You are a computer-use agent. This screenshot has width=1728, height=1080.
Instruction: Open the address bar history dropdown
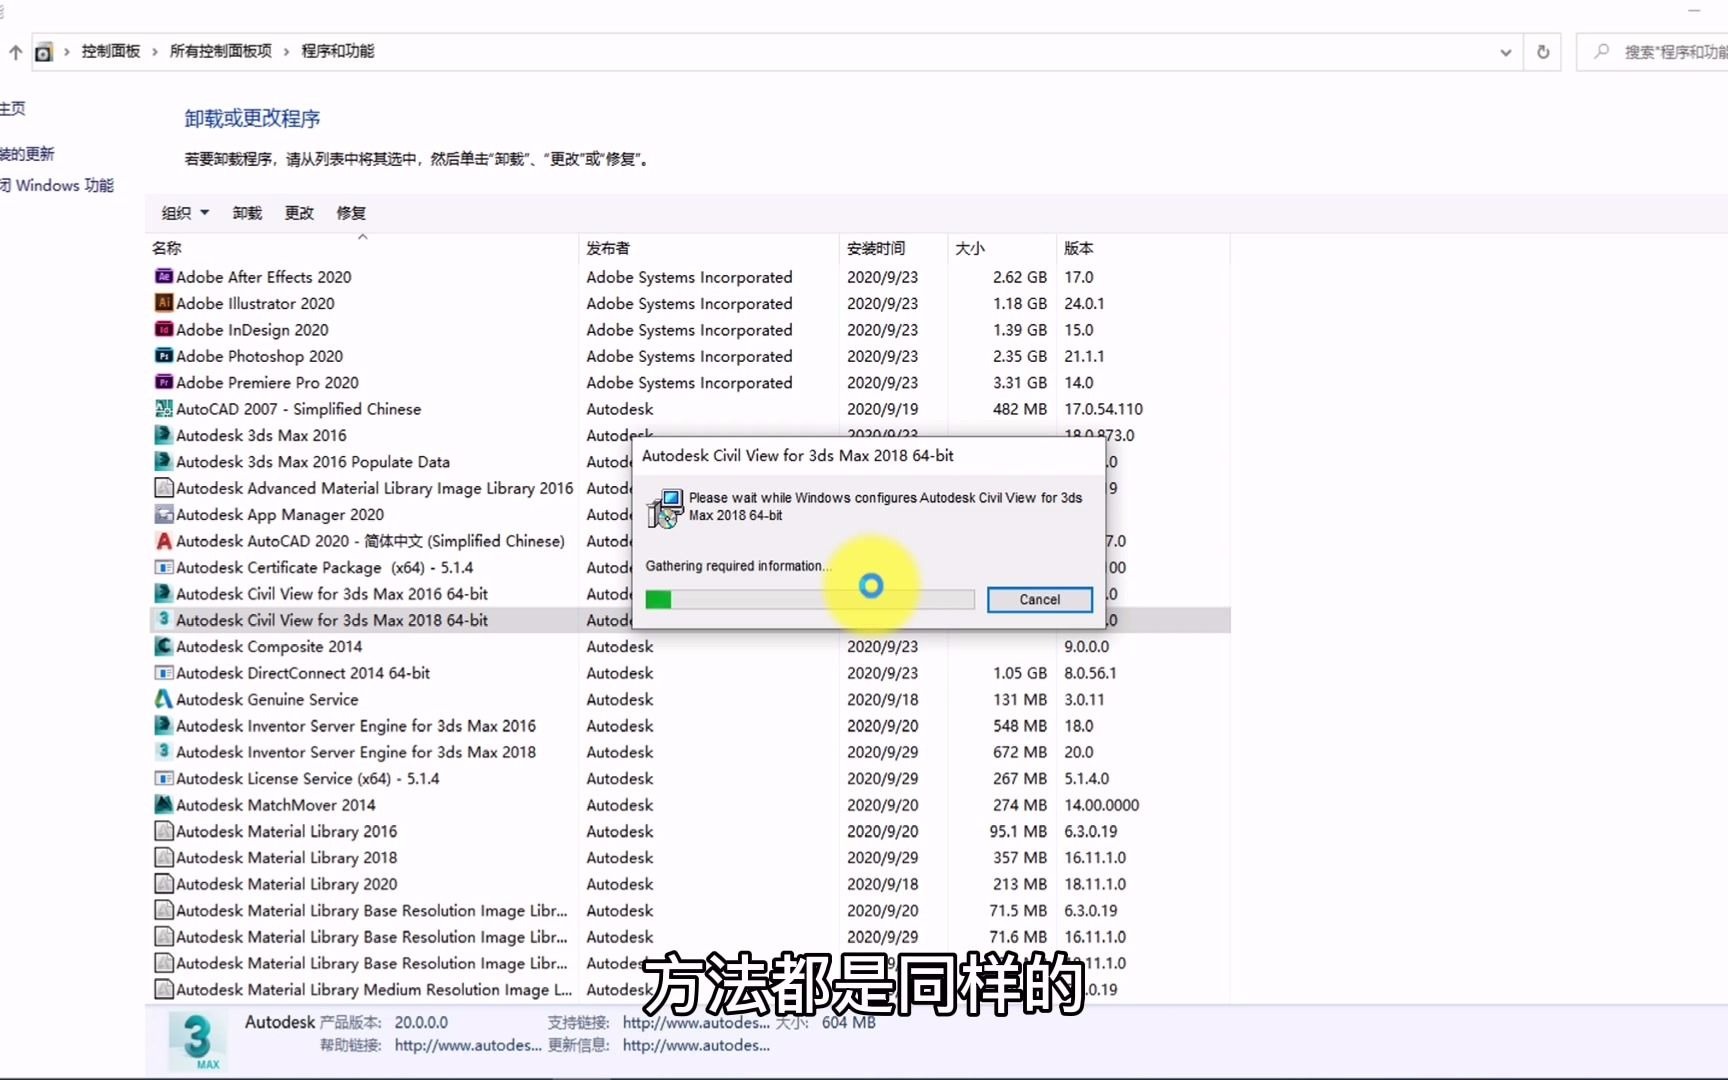coord(1505,51)
